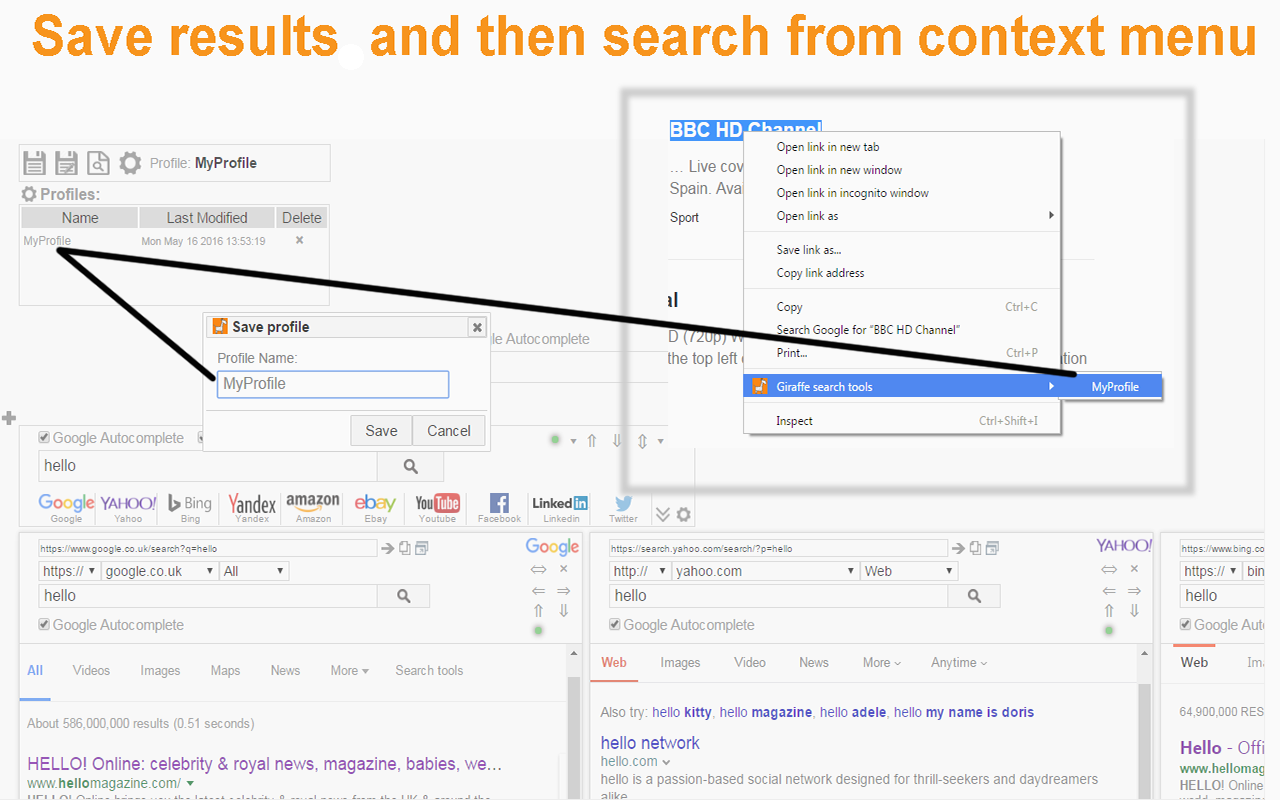
Task: Click the magnifier search button in main bar
Action: pyautogui.click(x=410, y=466)
